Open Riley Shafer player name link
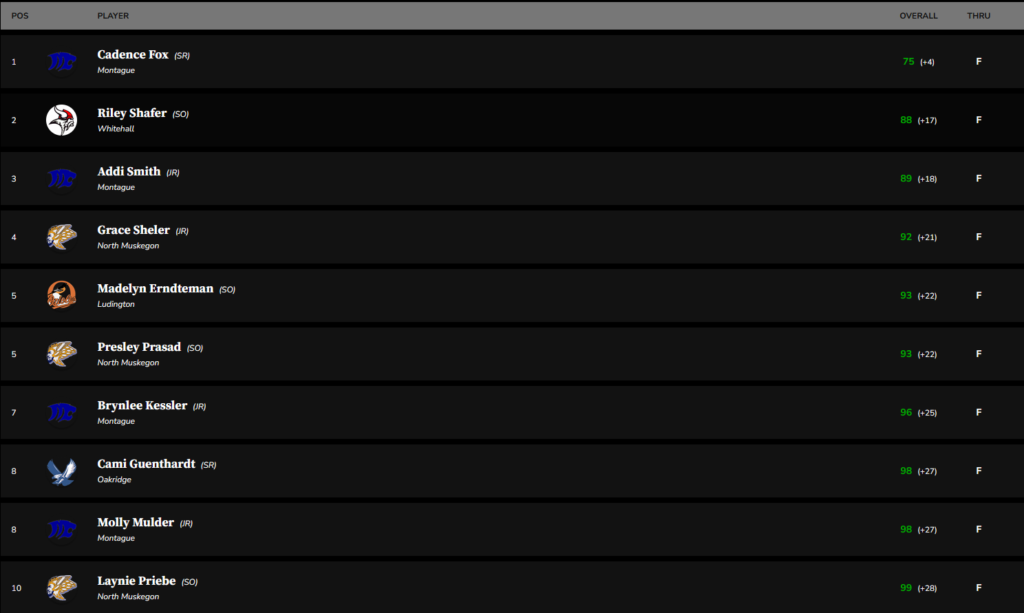Viewport: 1024px width, 613px height. click(132, 113)
